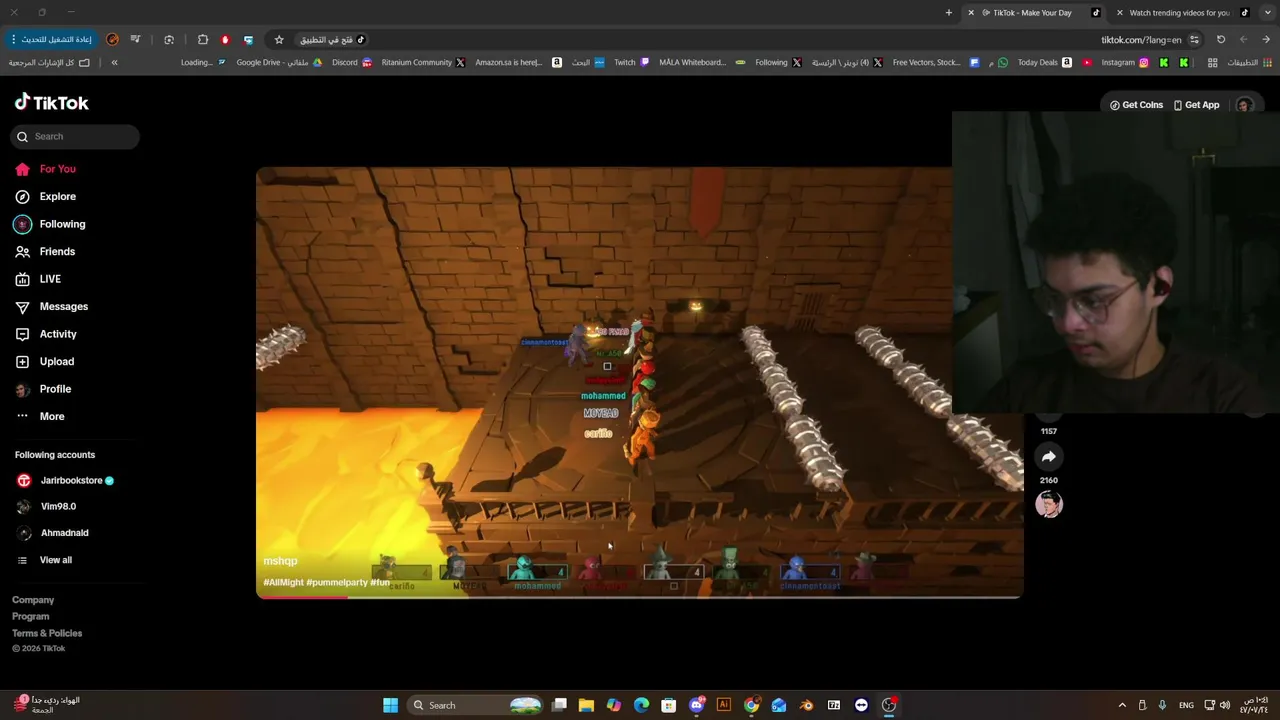Share the video with arrow icon
Viewport: 1280px width, 720px height.
point(1048,457)
